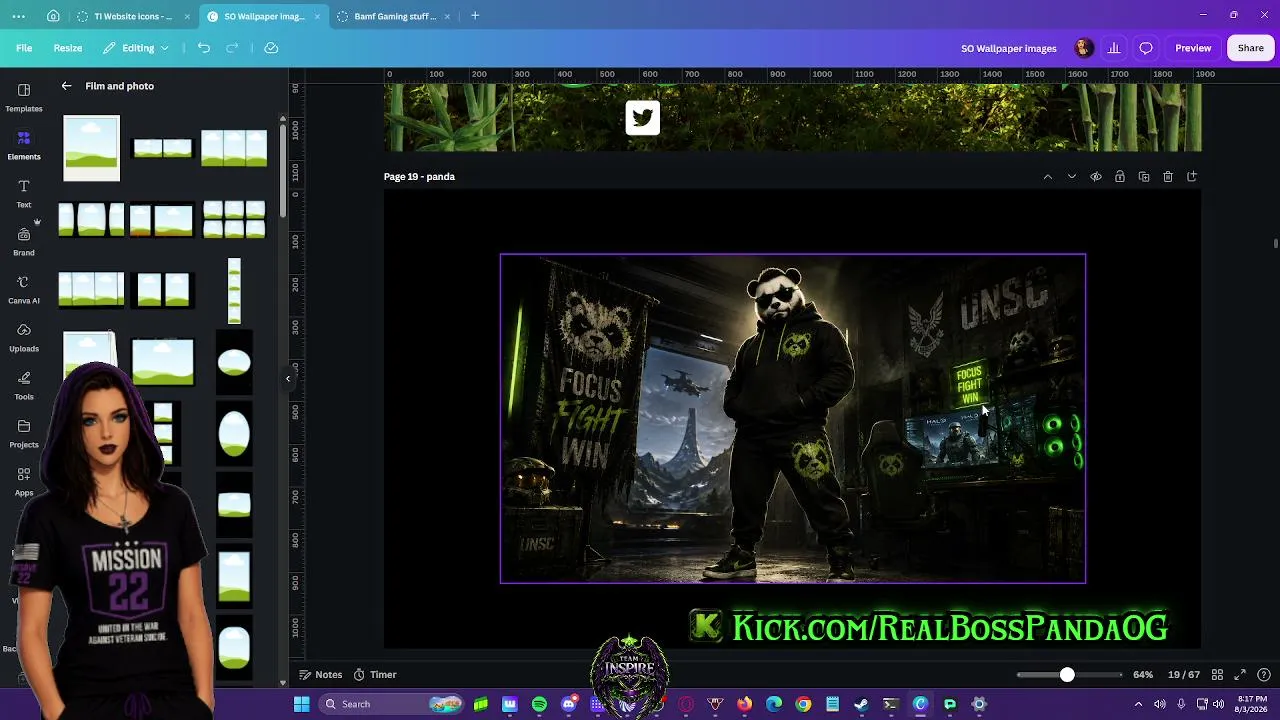This screenshot has width=1280, height=720.
Task: Adjust the zoom slider handle
Action: 1067,675
